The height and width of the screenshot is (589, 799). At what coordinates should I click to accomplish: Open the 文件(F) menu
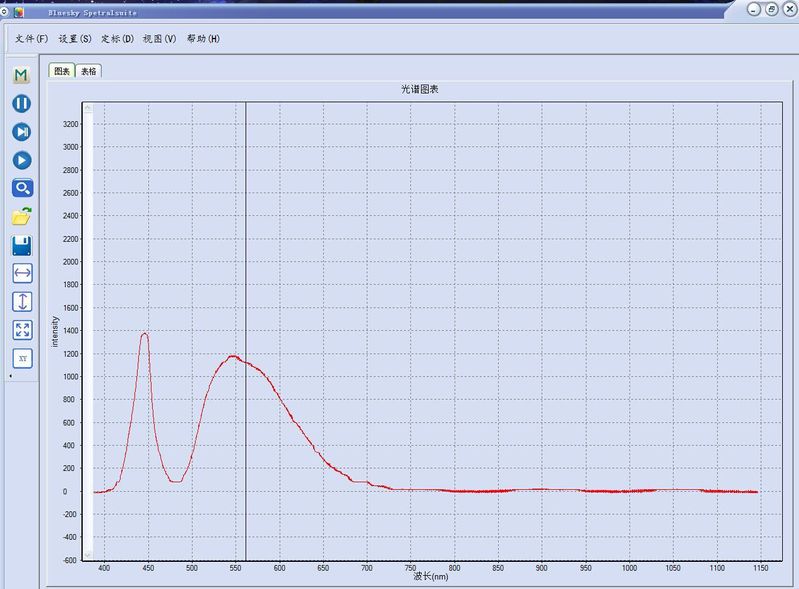[31, 39]
